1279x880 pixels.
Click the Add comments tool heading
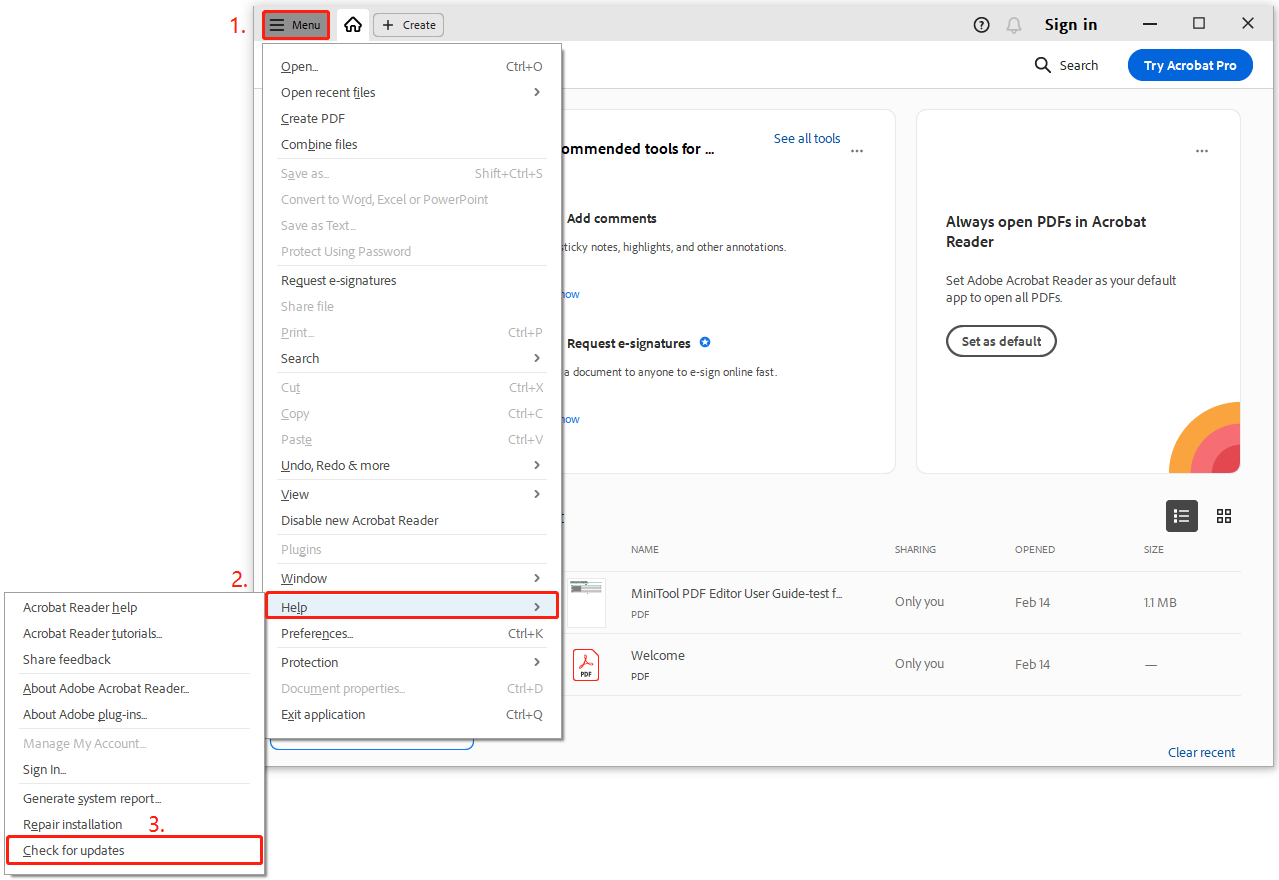612,218
